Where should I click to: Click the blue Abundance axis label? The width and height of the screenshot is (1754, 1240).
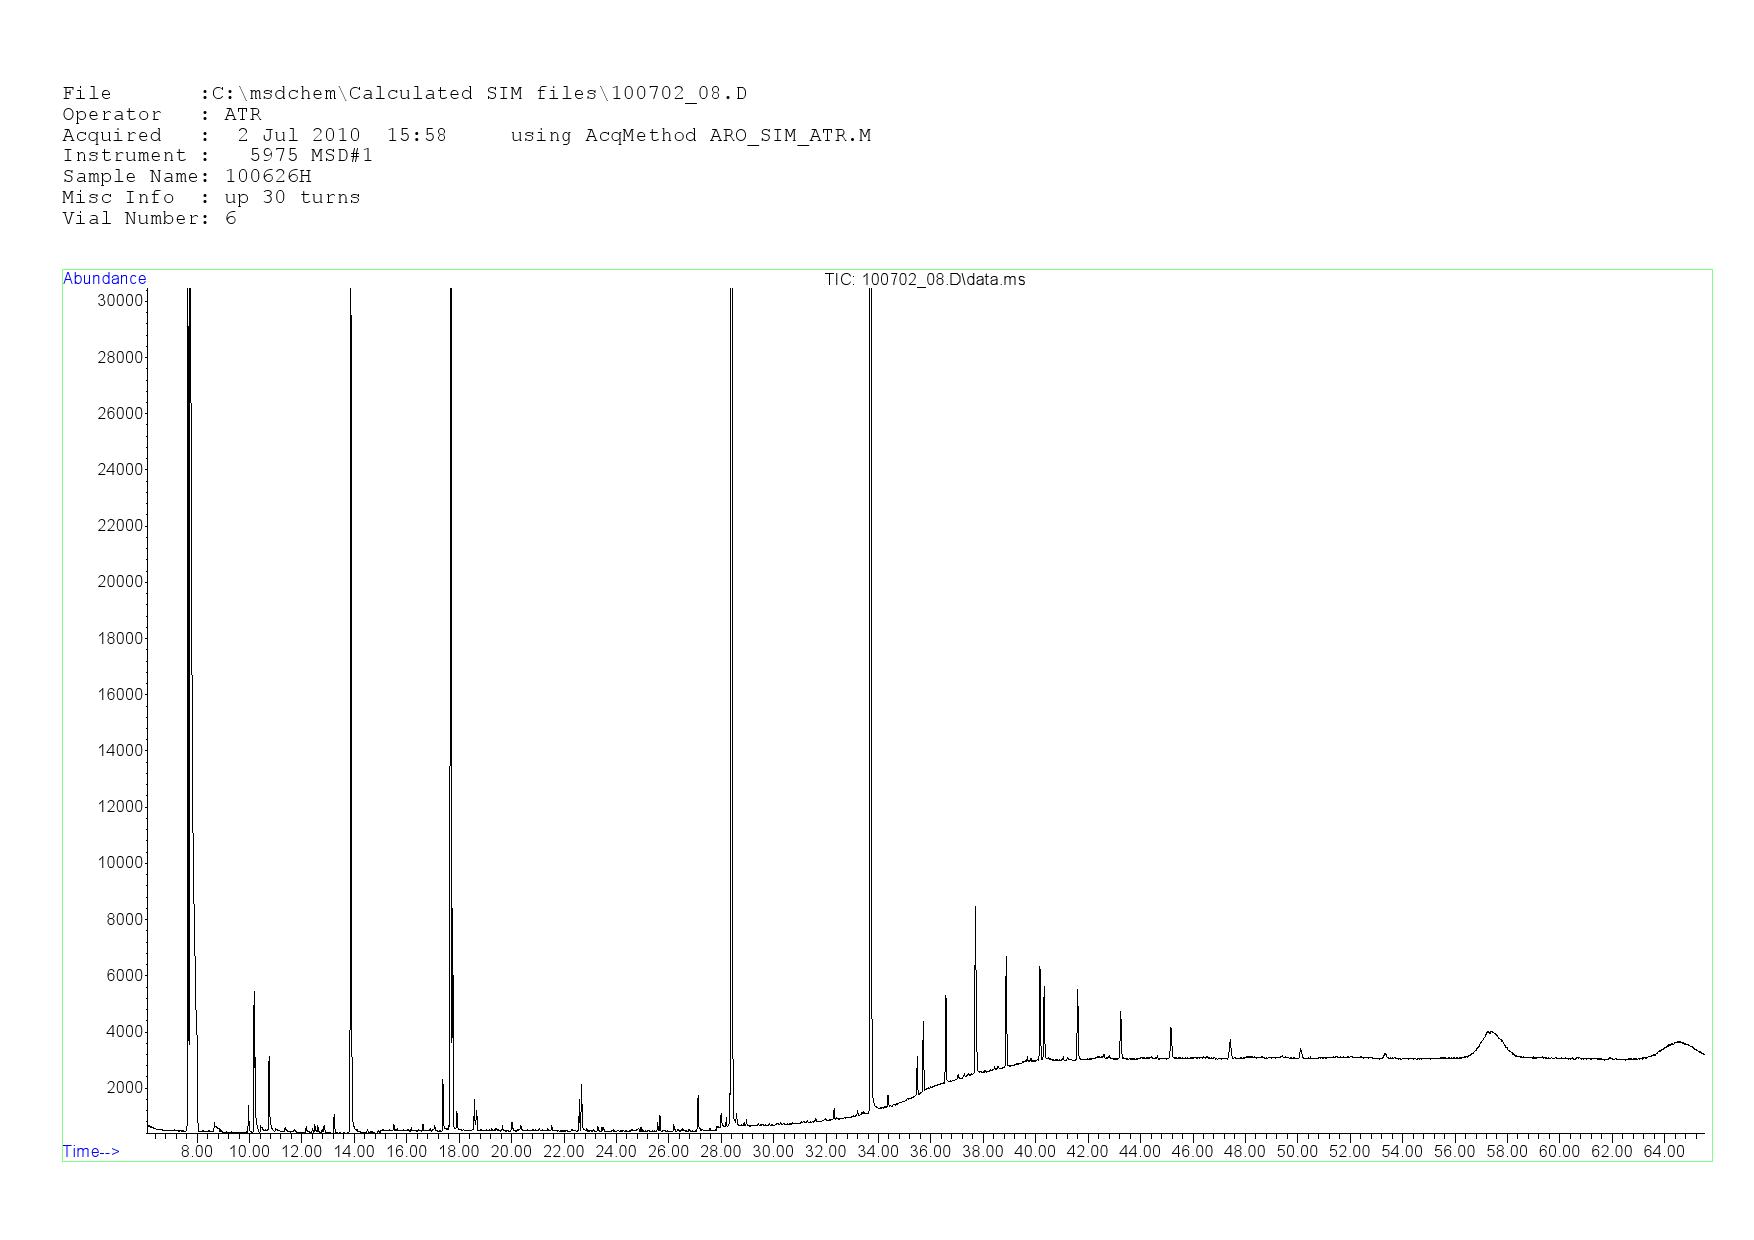104,279
